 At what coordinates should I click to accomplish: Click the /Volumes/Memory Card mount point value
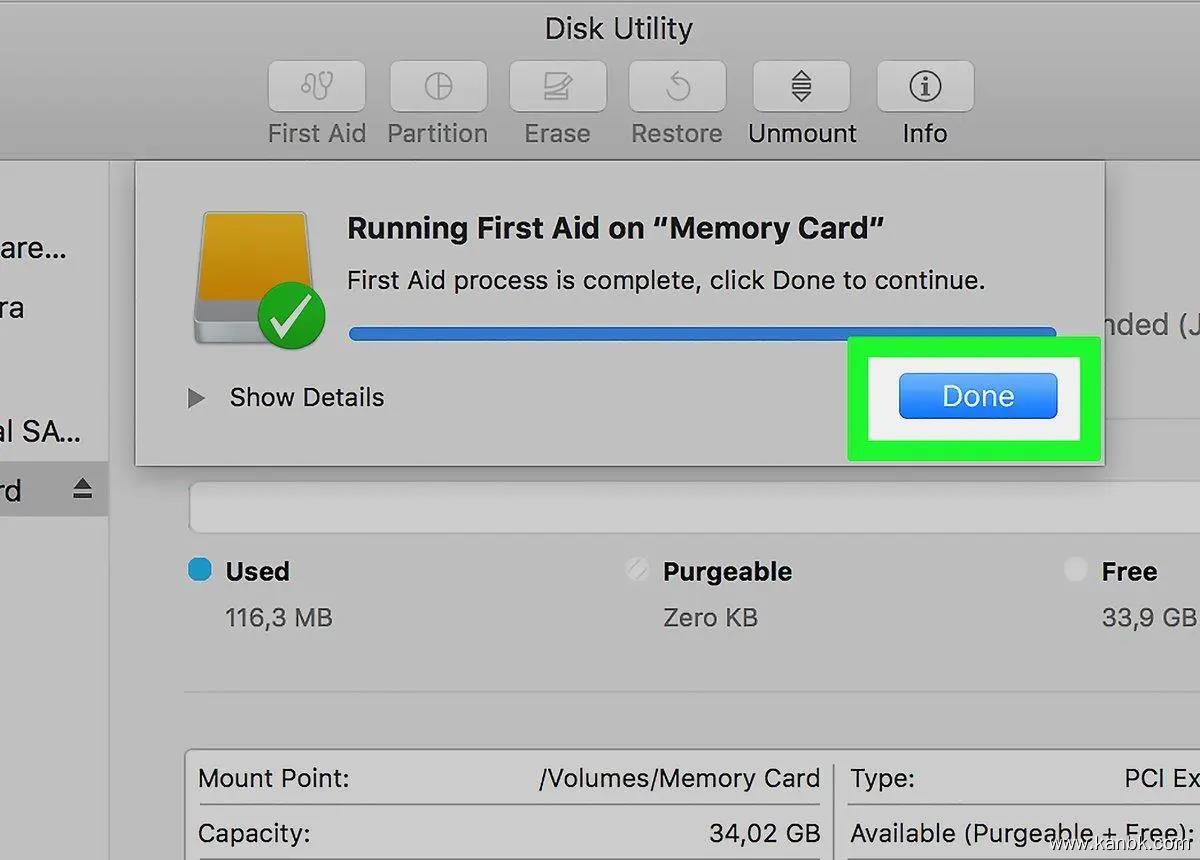pyautogui.click(x=679, y=778)
